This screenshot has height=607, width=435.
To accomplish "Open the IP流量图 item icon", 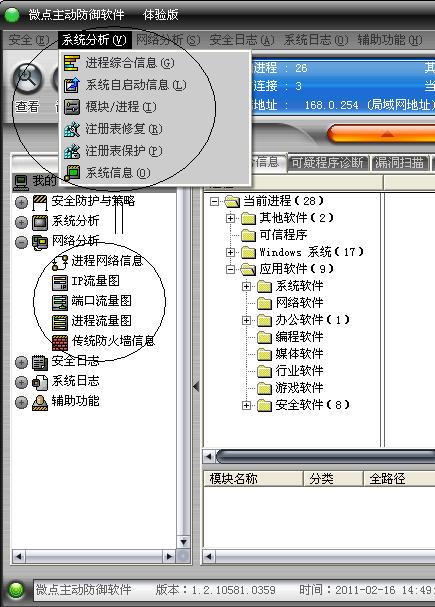I will [x=60, y=282].
